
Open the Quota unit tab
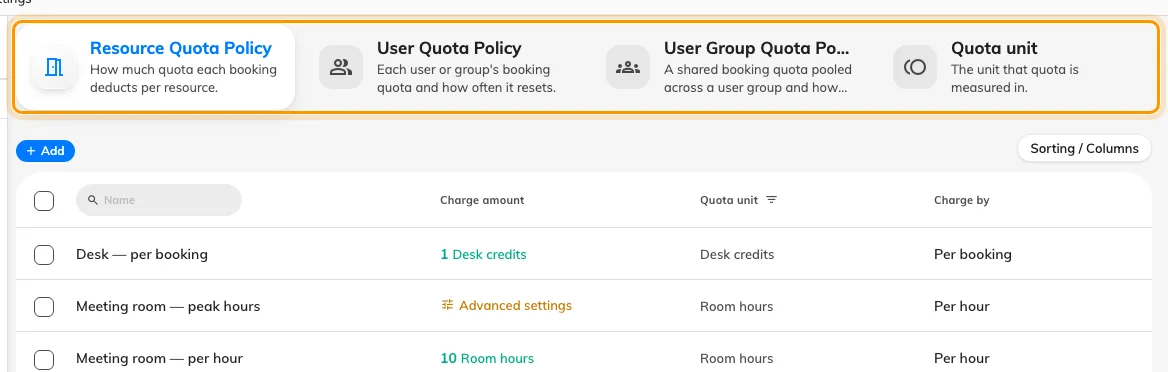tap(1016, 67)
